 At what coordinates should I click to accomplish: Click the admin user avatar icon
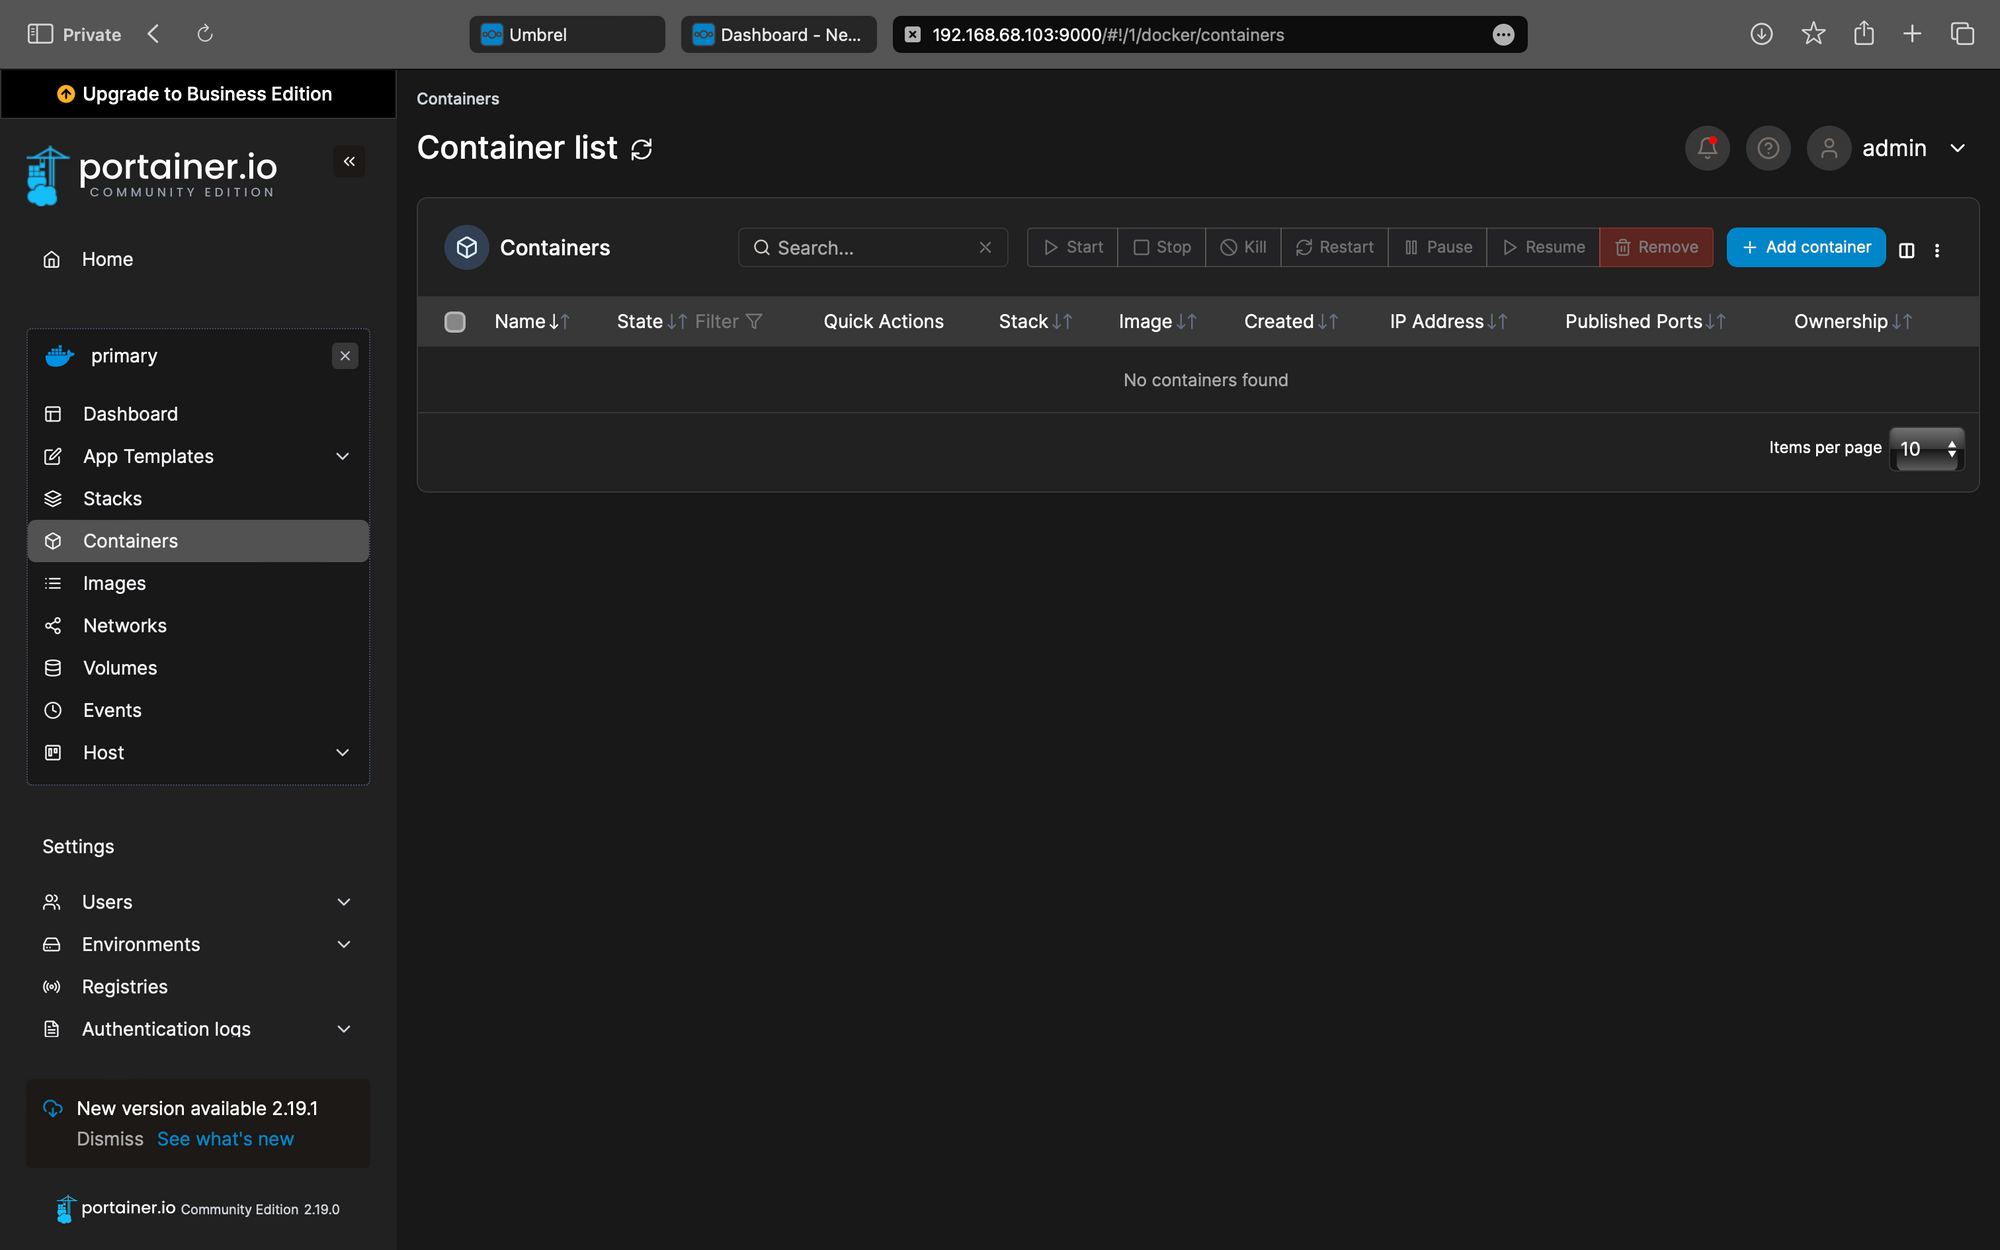(x=1829, y=148)
